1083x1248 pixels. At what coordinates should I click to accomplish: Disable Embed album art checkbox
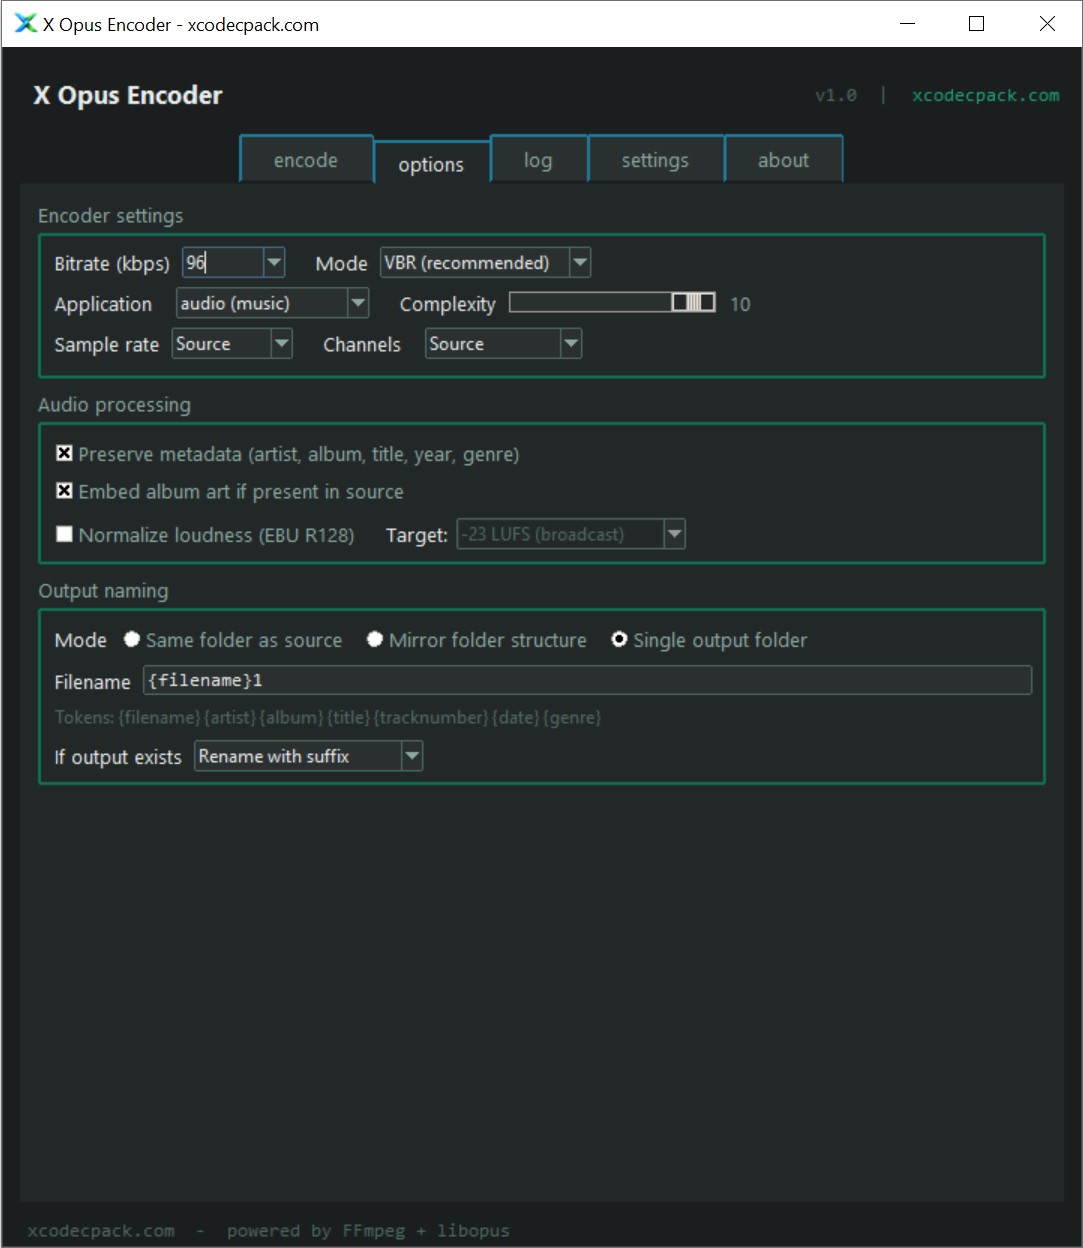click(65, 491)
